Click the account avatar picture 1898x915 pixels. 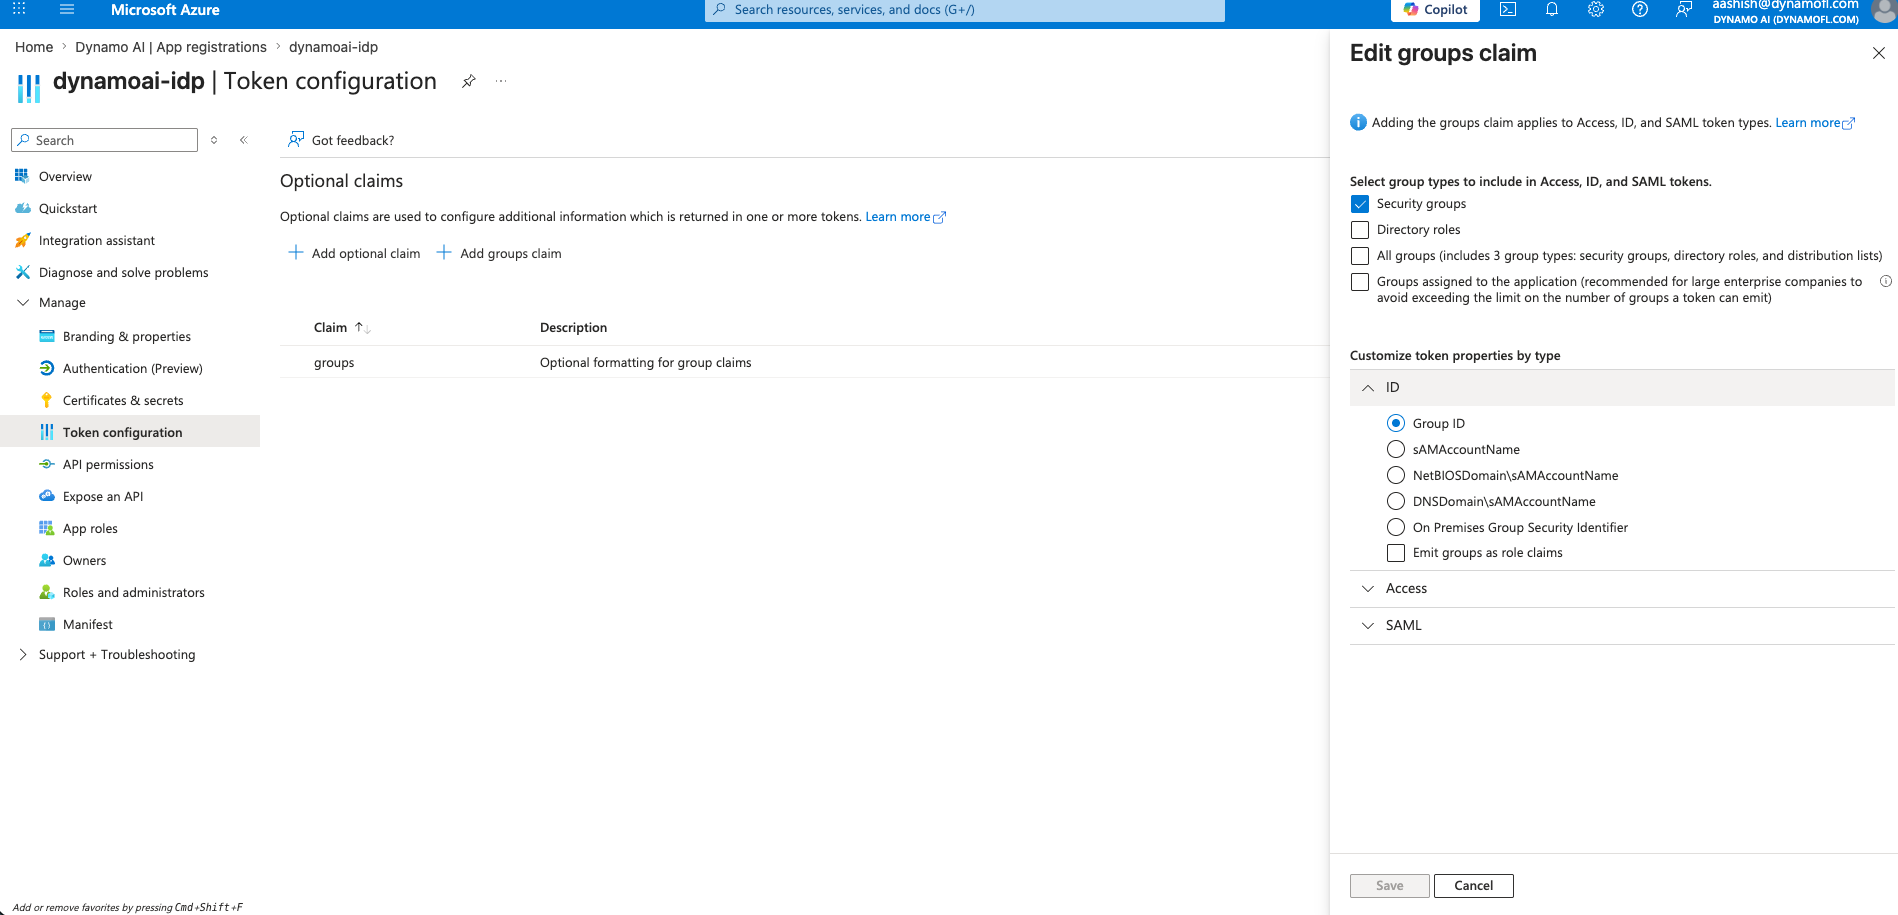(1884, 10)
